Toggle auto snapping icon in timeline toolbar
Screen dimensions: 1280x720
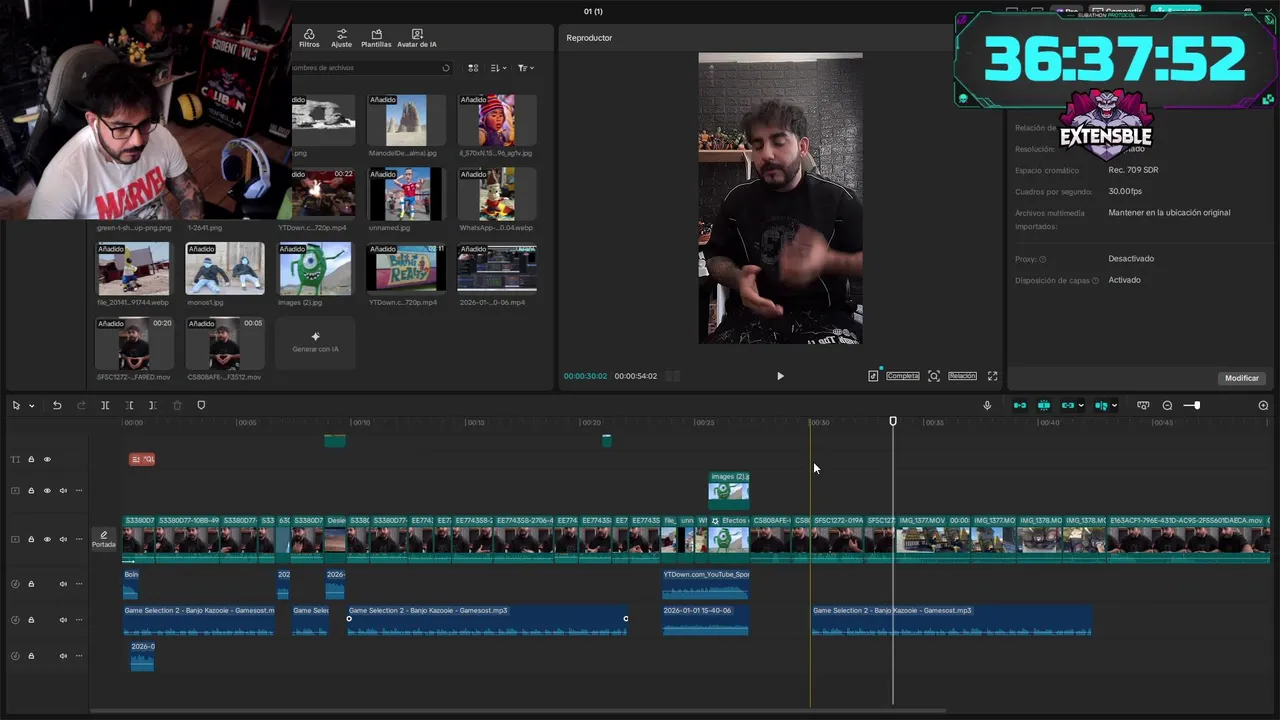point(1044,405)
